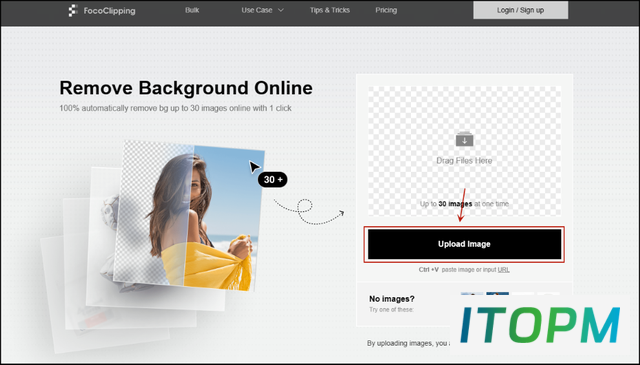This screenshot has height=365, width=640.
Task: Select the first sample image thumbnail
Action: 472,294
